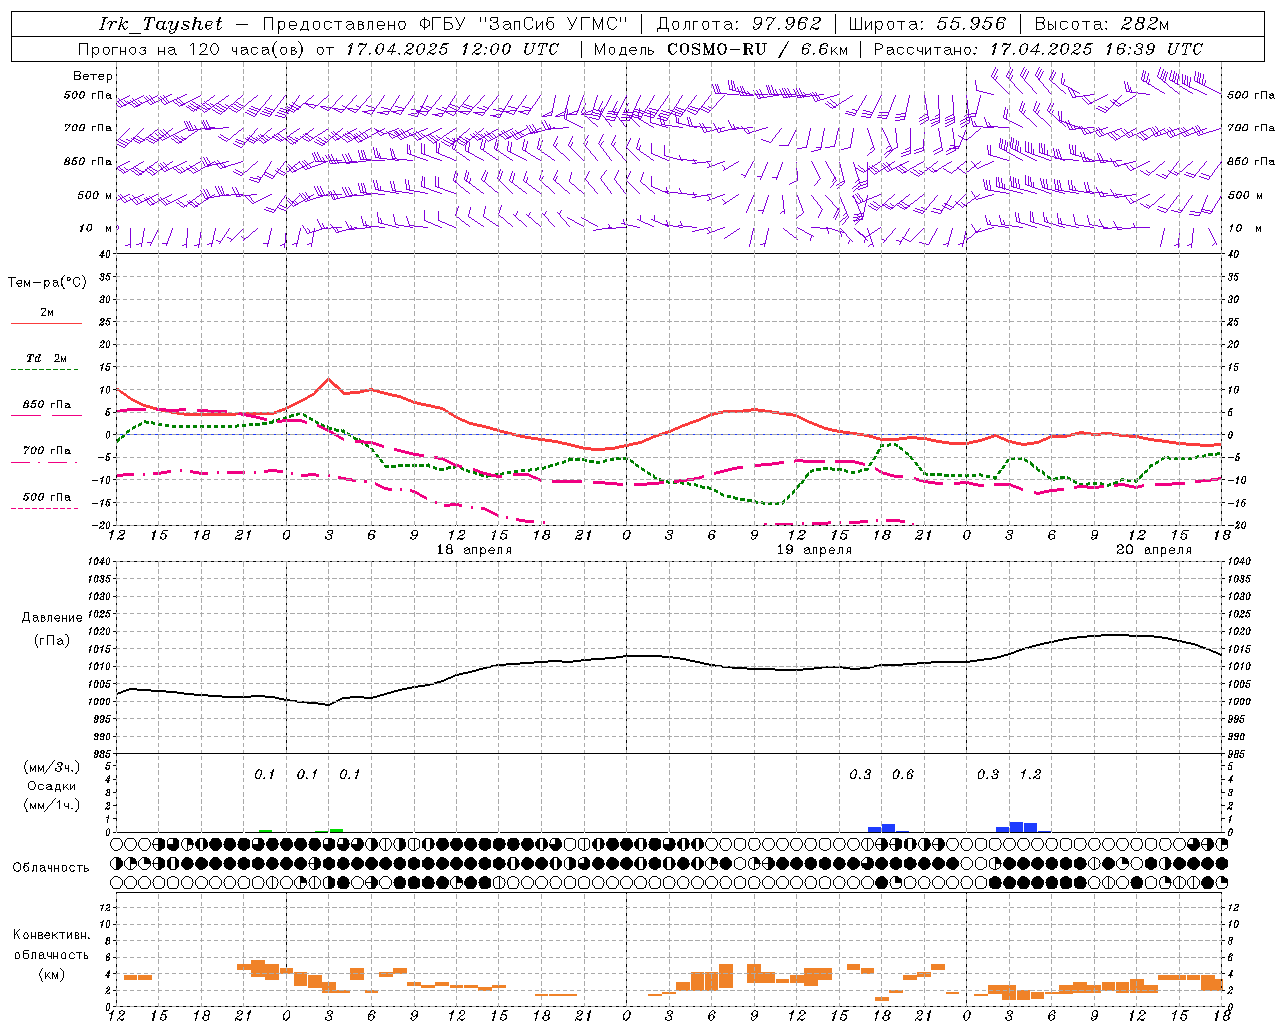Select the Высота: 282м header entry

1102,24
